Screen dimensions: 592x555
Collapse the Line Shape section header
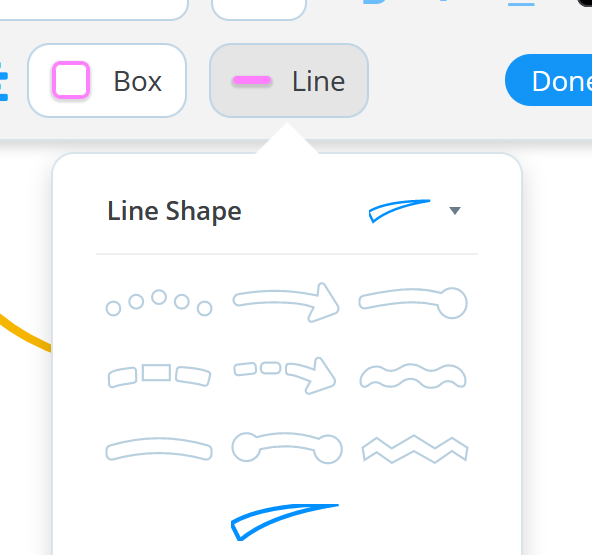tap(174, 211)
